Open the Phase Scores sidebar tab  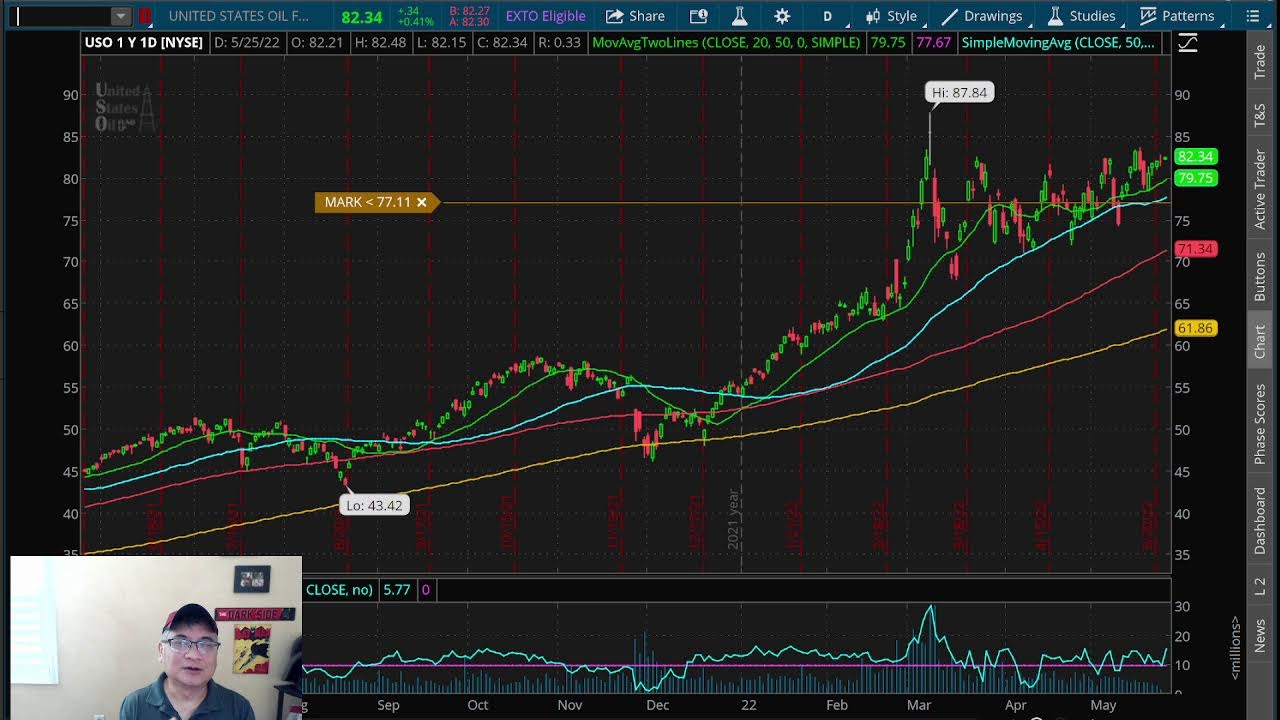(1260, 424)
